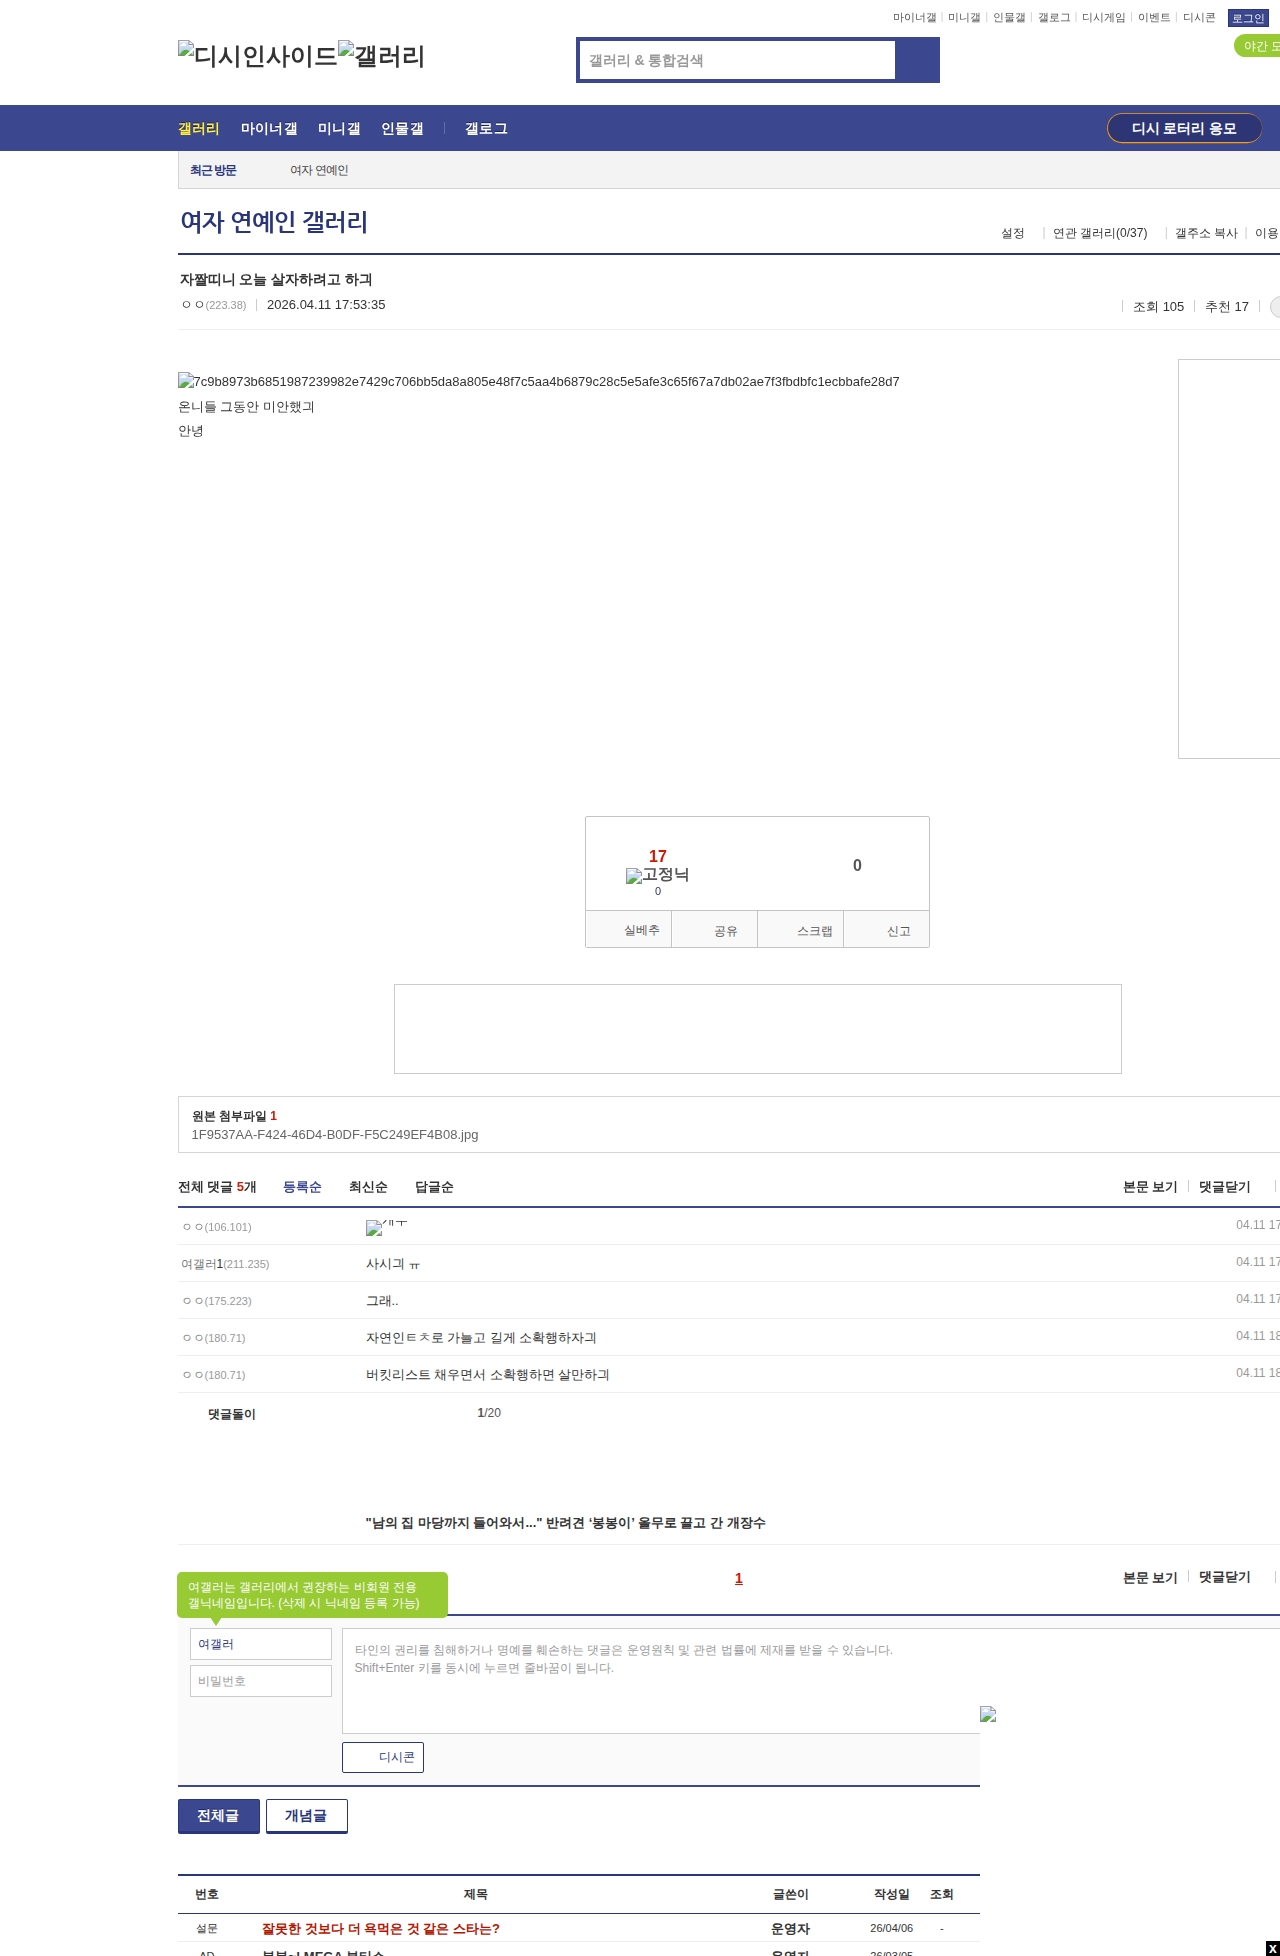Click the 실베추 button under the vote box
The width and height of the screenshot is (1280, 1956).
coord(628,930)
